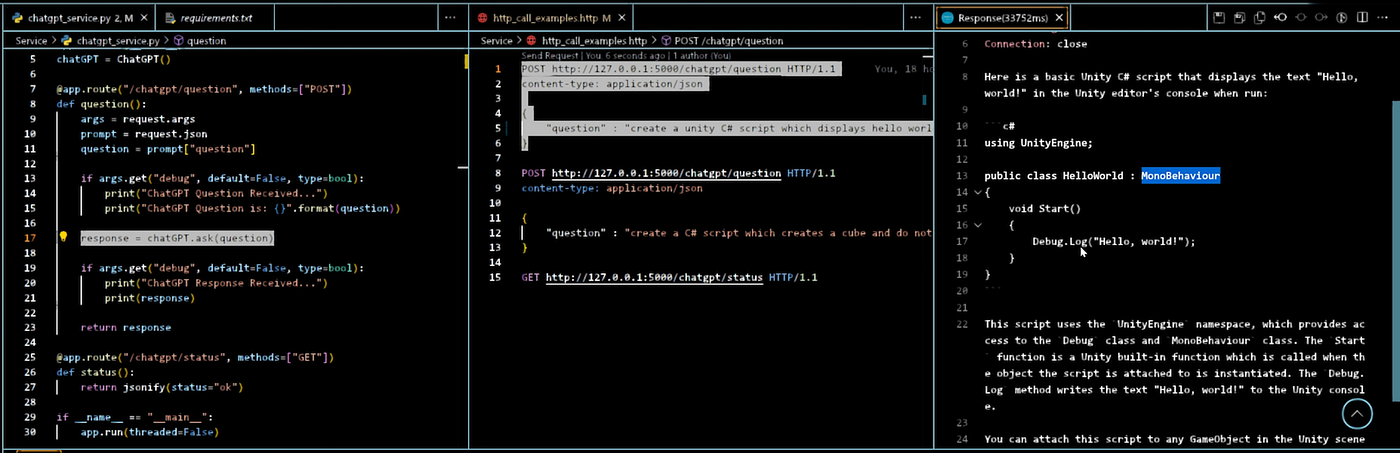Open the POST URL on http line 8
1400x453 pixels.
pyautogui.click(x=666, y=173)
